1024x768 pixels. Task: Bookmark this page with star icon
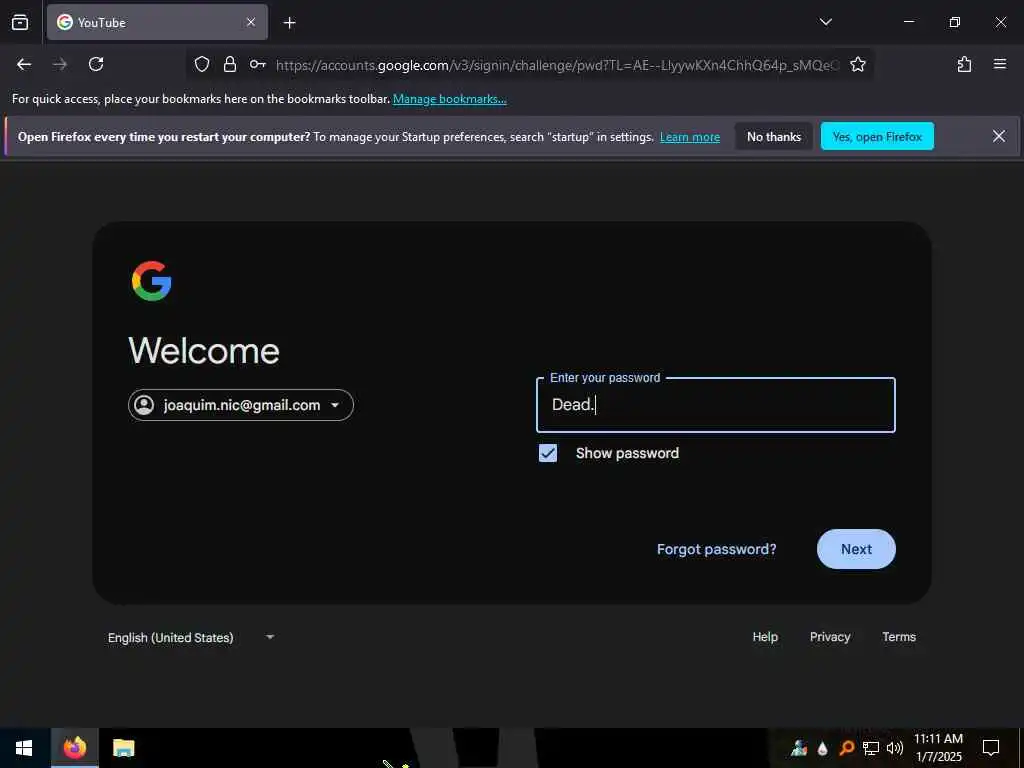pyautogui.click(x=858, y=64)
